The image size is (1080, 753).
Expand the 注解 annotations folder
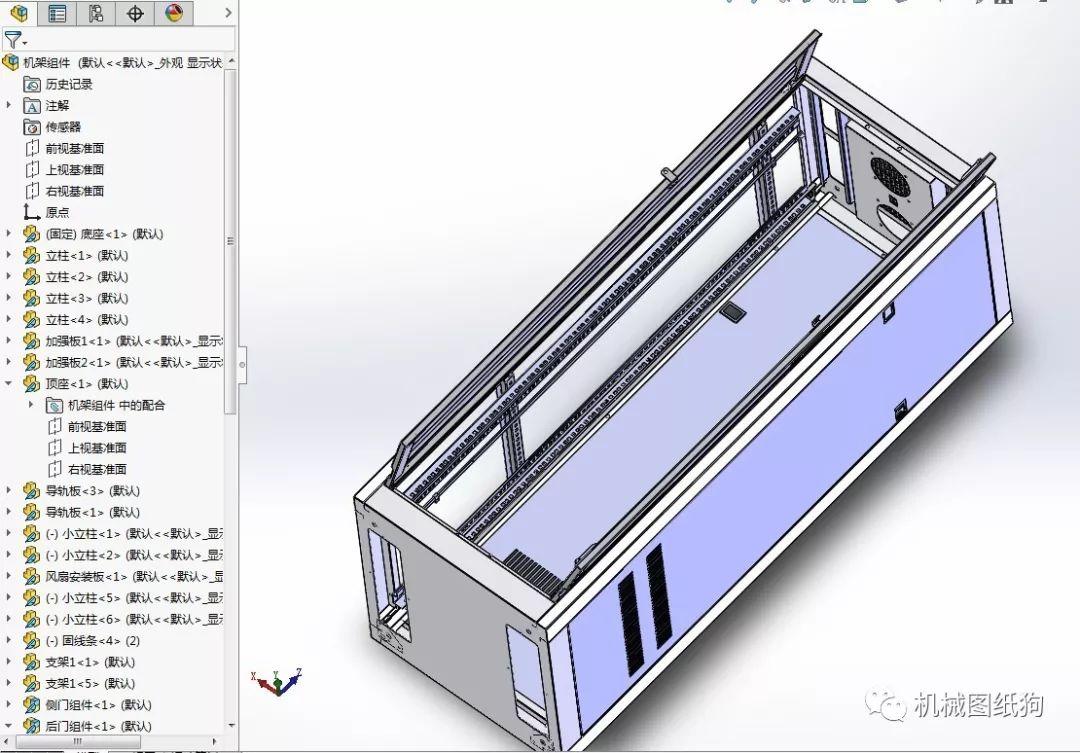pos(8,105)
